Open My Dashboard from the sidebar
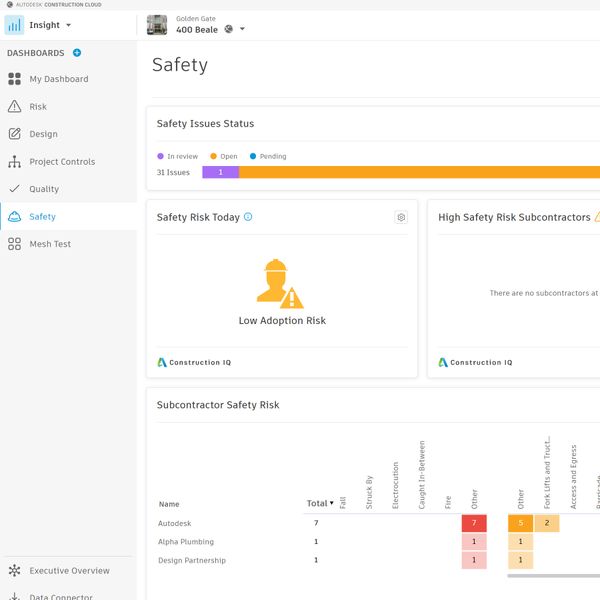Viewport: 600px width, 600px height. (58, 79)
